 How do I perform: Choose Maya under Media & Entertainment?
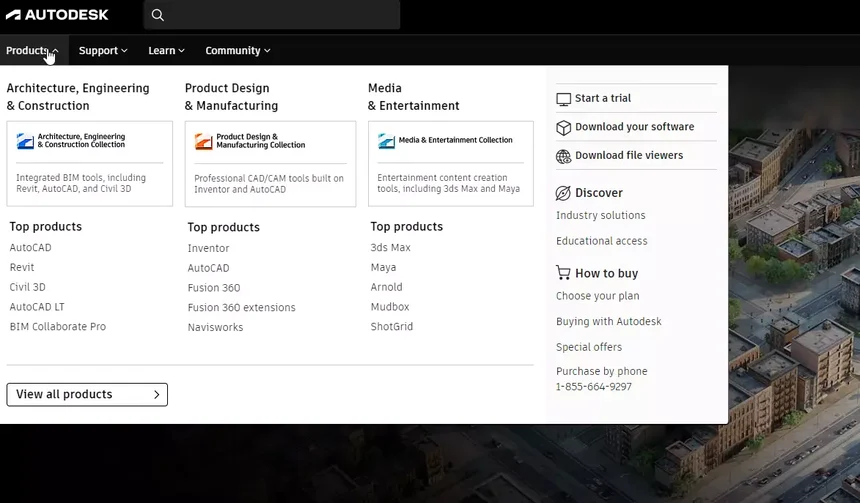tap(383, 267)
